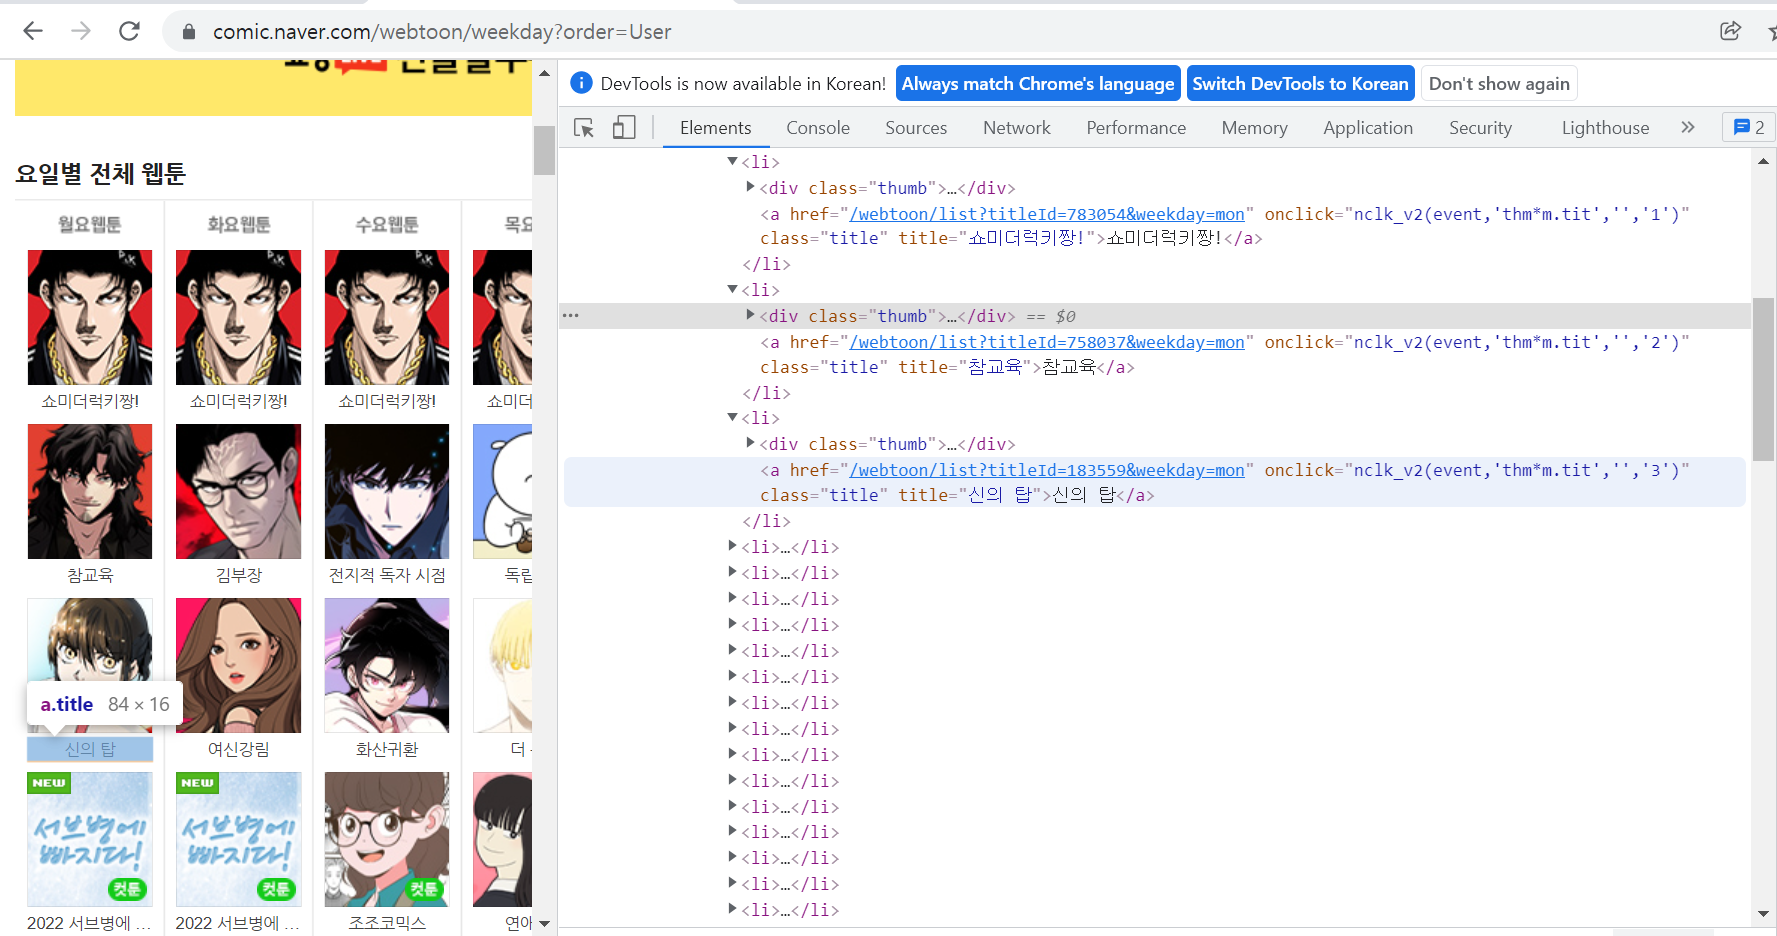Click Don't show again button
Screen dimensions: 1777x936
(x=1499, y=84)
